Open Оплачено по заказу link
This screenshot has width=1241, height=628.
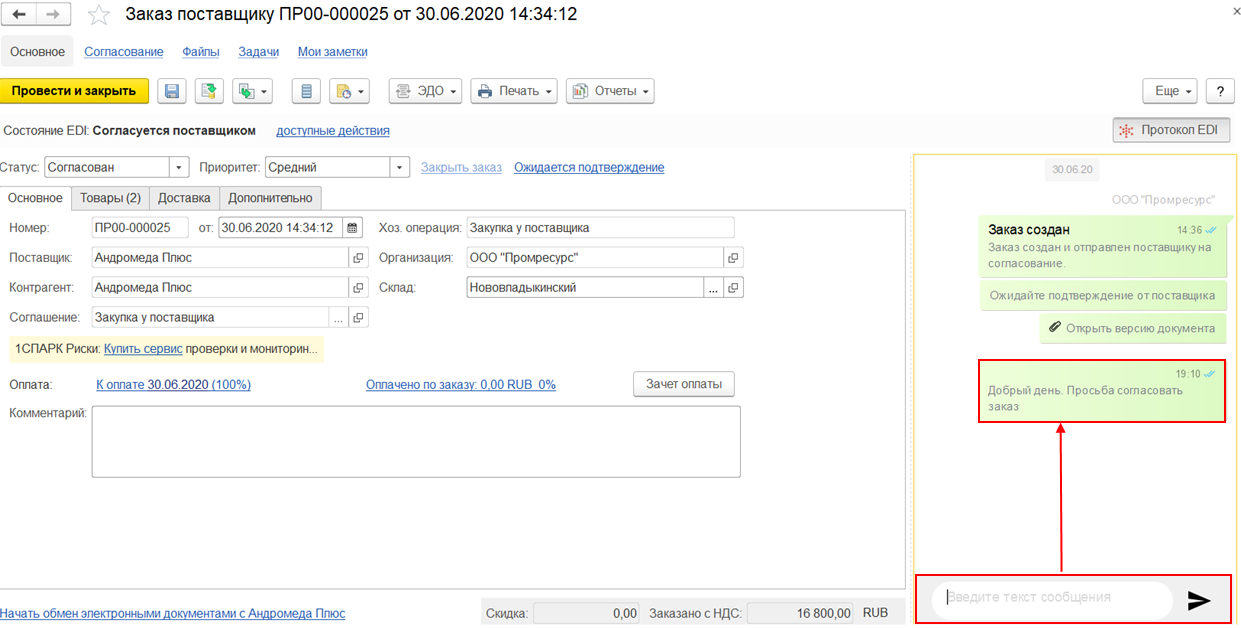click(x=461, y=385)
